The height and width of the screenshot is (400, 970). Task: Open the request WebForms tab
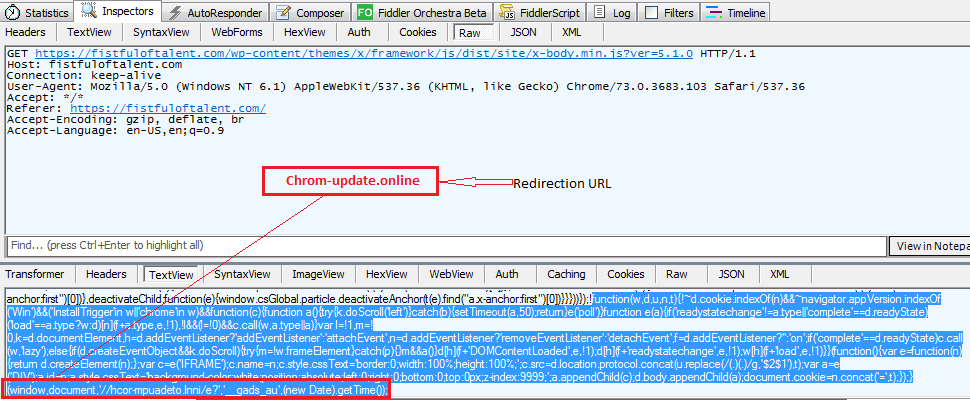point(237,33)
